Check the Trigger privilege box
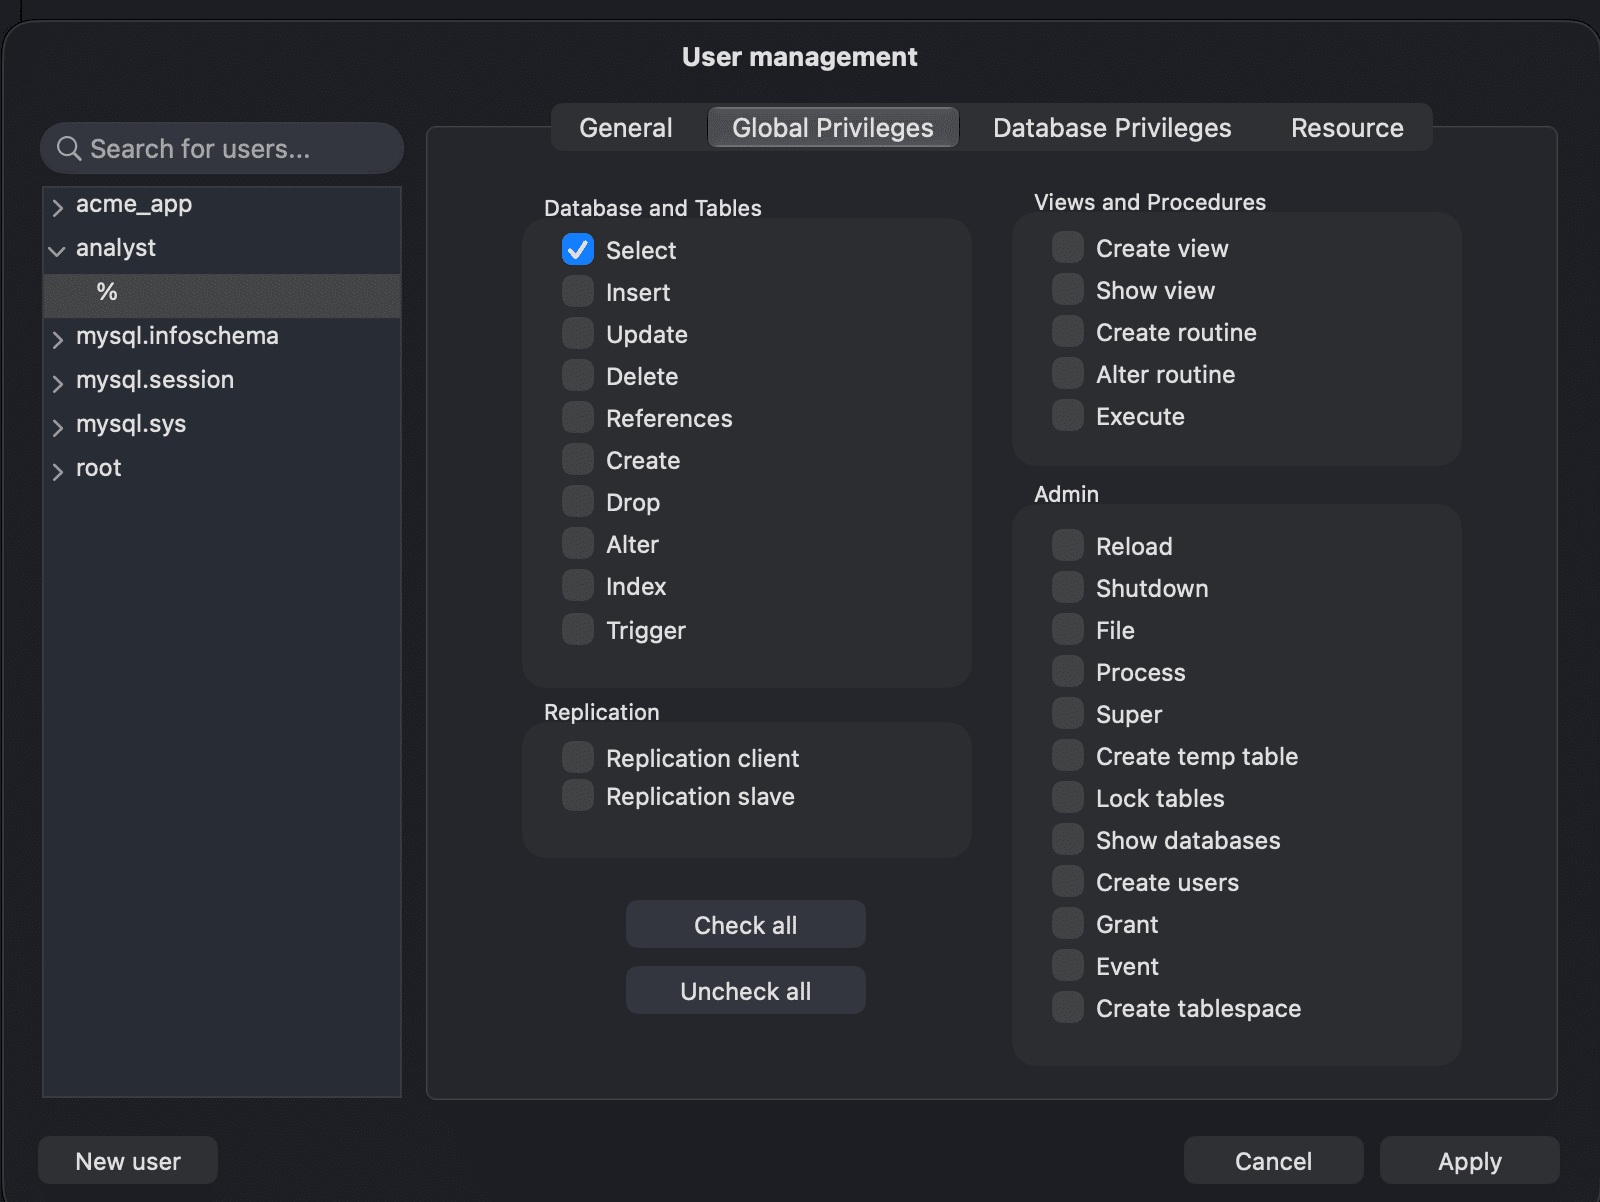 tap(578, 629)
